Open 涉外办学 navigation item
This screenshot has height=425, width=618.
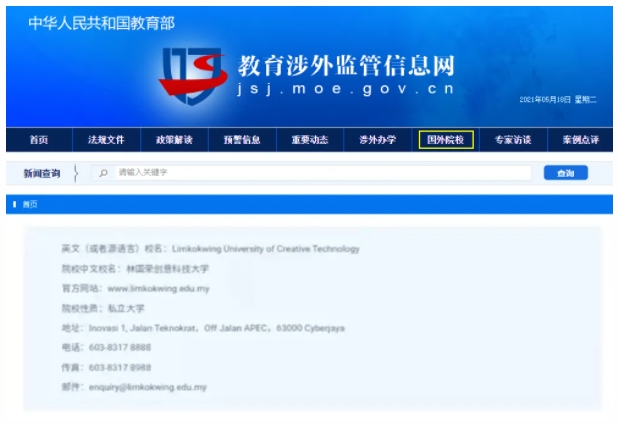(378, 140)
